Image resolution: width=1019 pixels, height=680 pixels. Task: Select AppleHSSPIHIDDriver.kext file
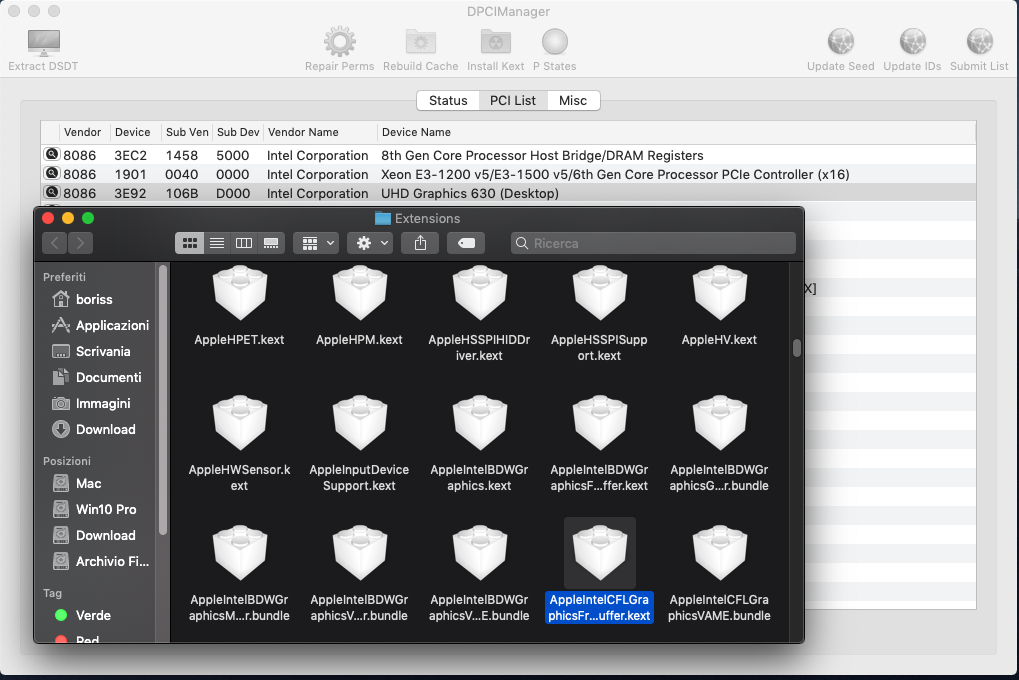pyautogui.click(x=479, y=312)
